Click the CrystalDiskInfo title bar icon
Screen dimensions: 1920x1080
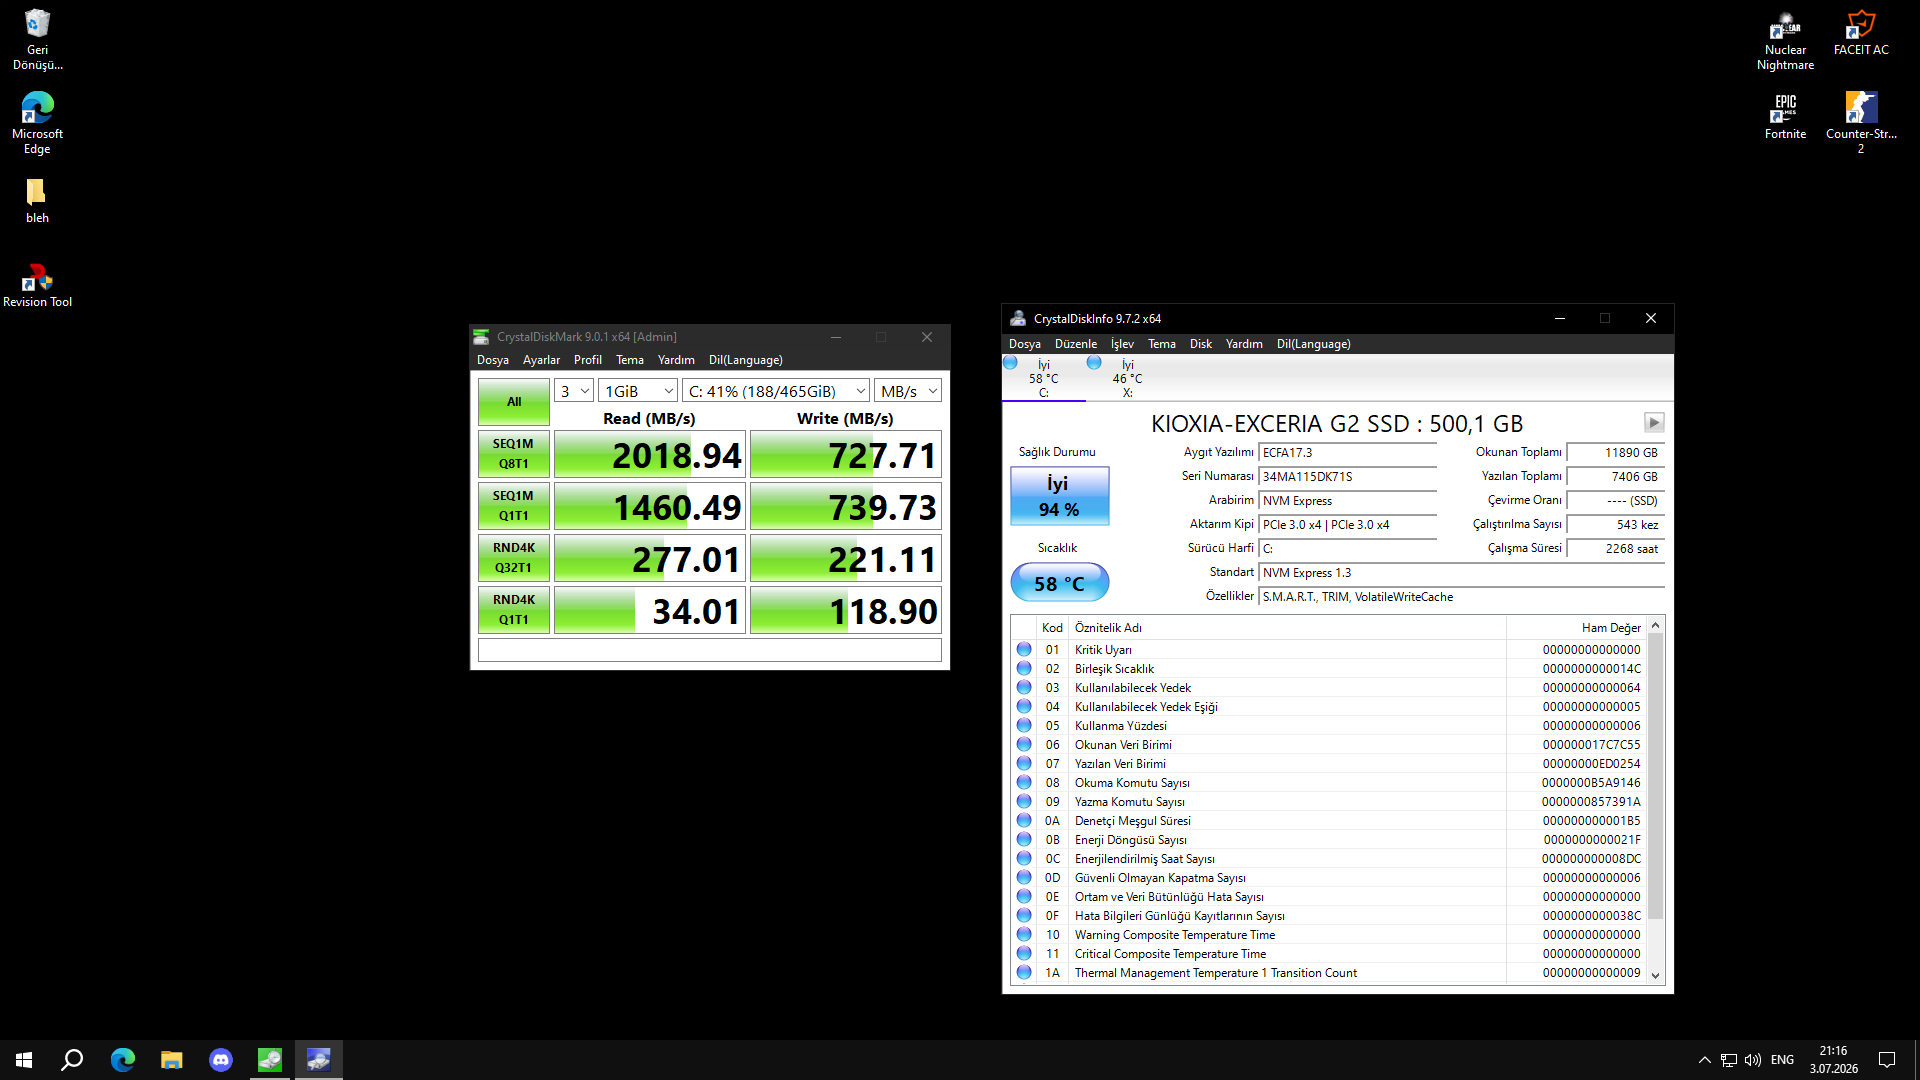(x=1018, y=318)
